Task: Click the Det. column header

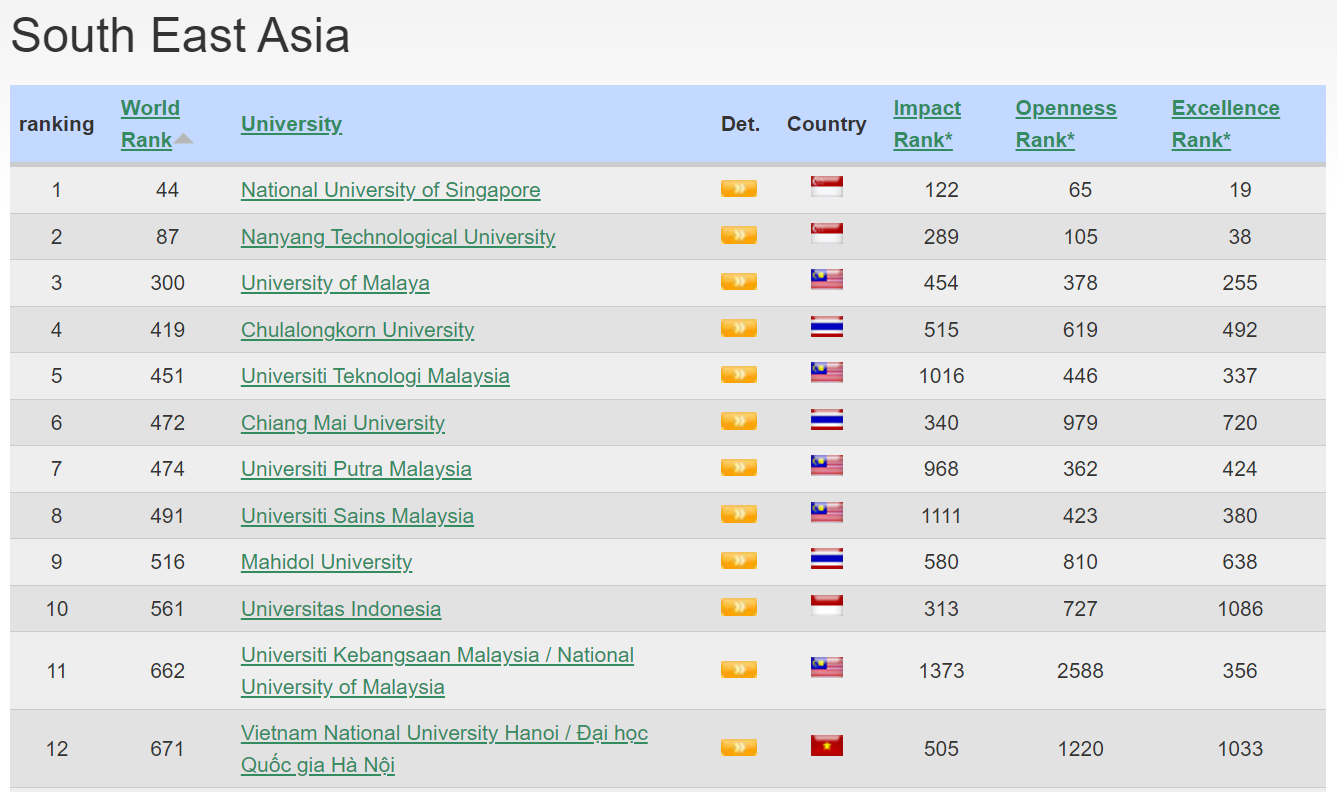Action: pyautogui.click(x=740, y=124)
